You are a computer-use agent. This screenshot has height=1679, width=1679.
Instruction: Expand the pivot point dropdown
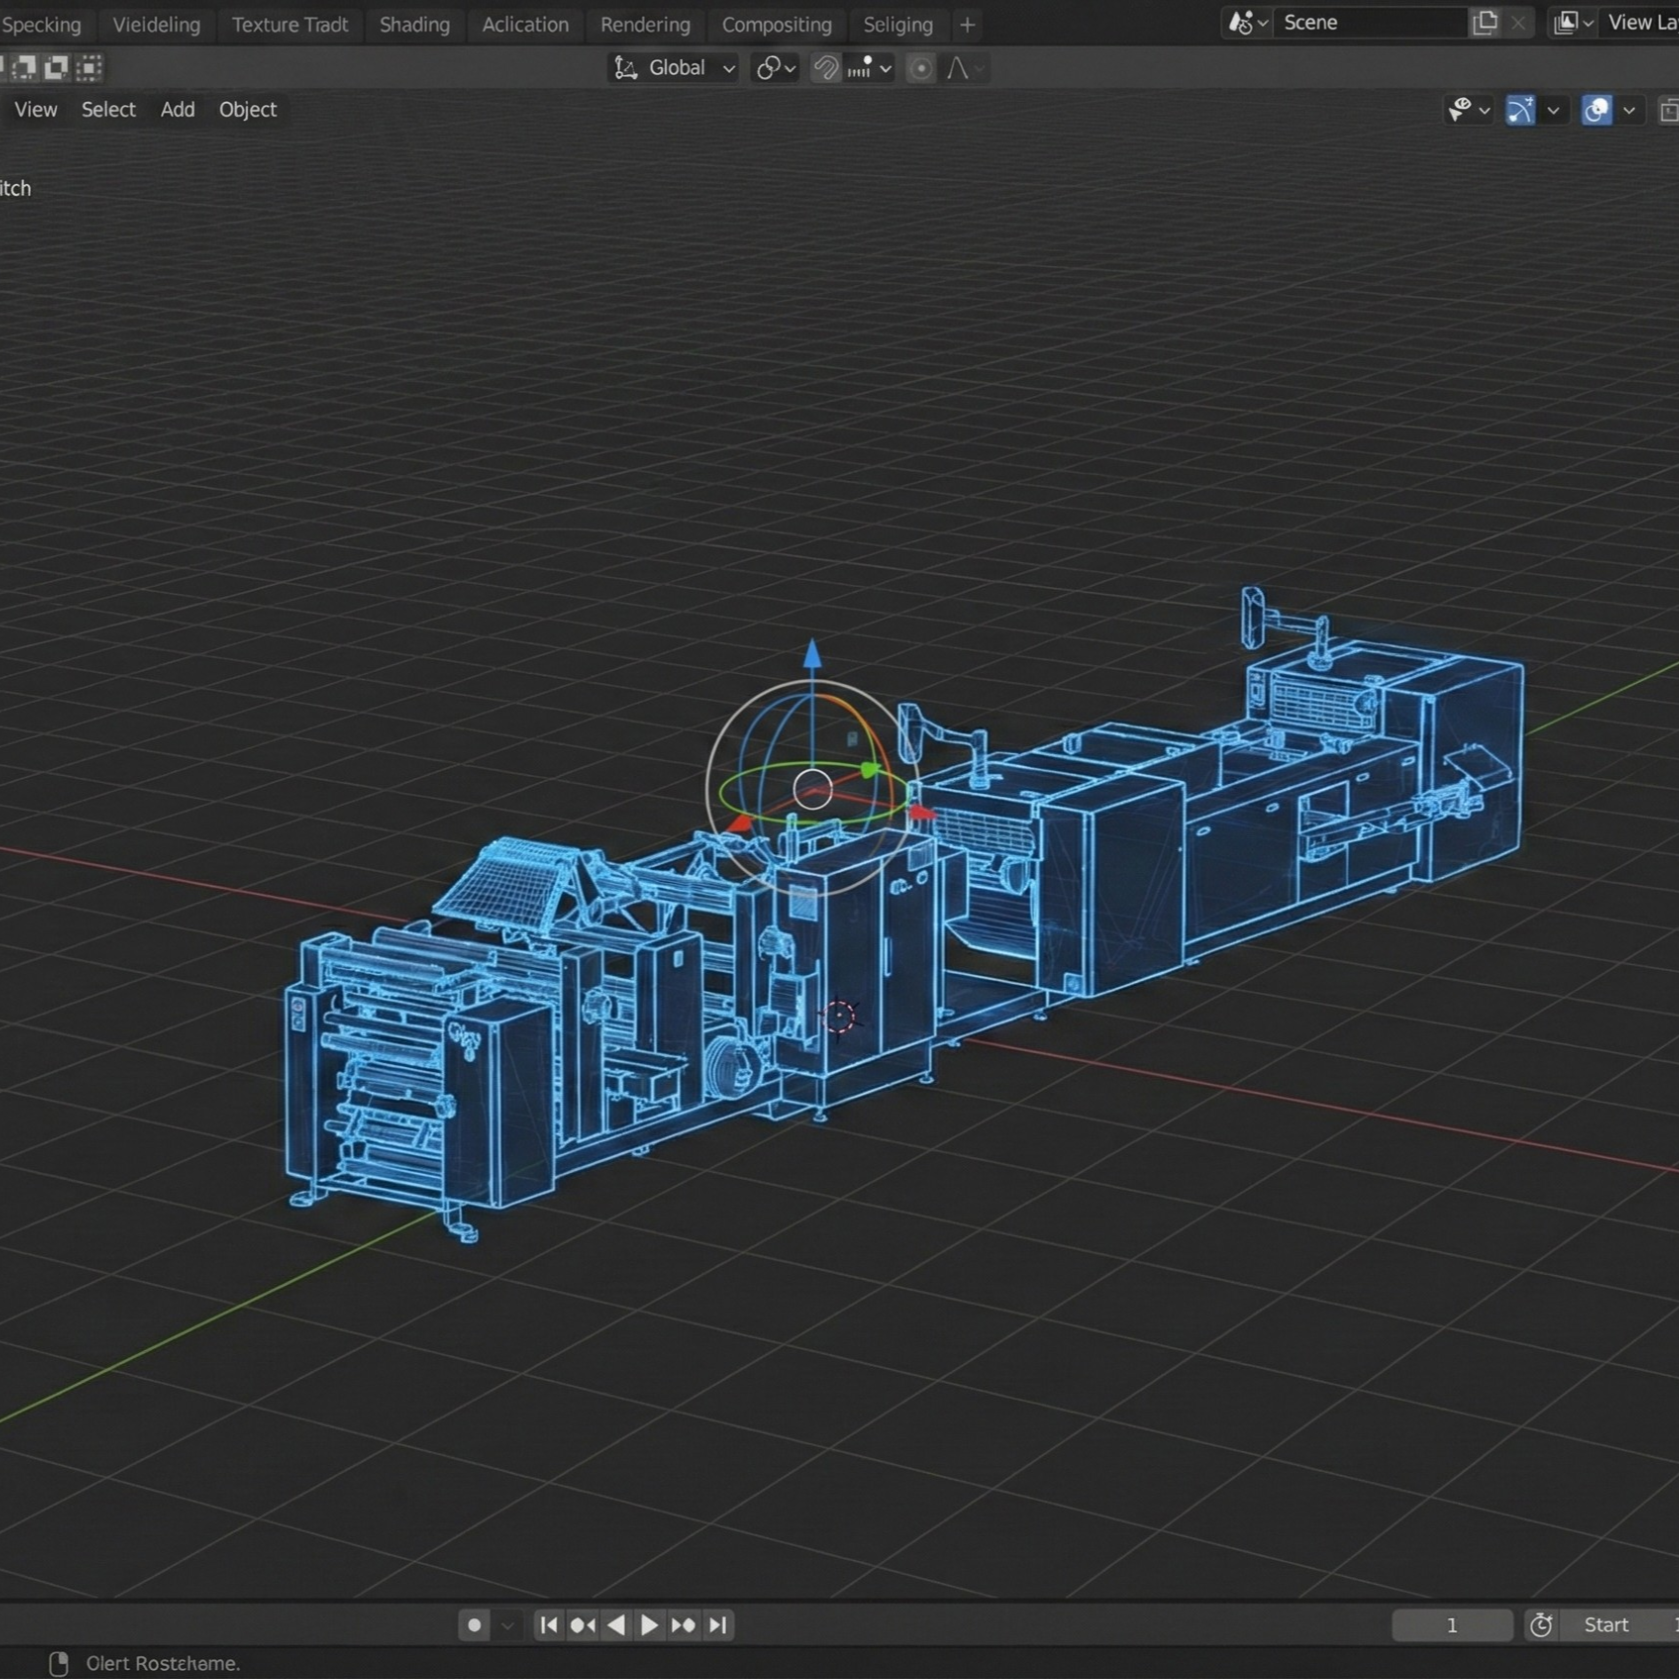point(775,68)
